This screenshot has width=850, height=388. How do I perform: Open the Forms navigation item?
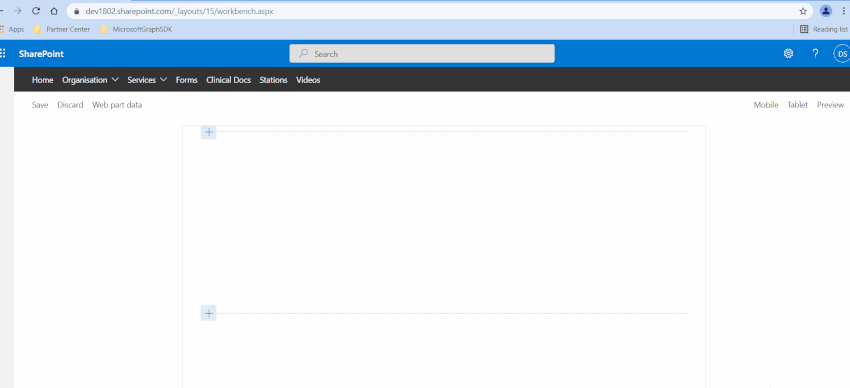pyautogui.click(x=186, y=80)
